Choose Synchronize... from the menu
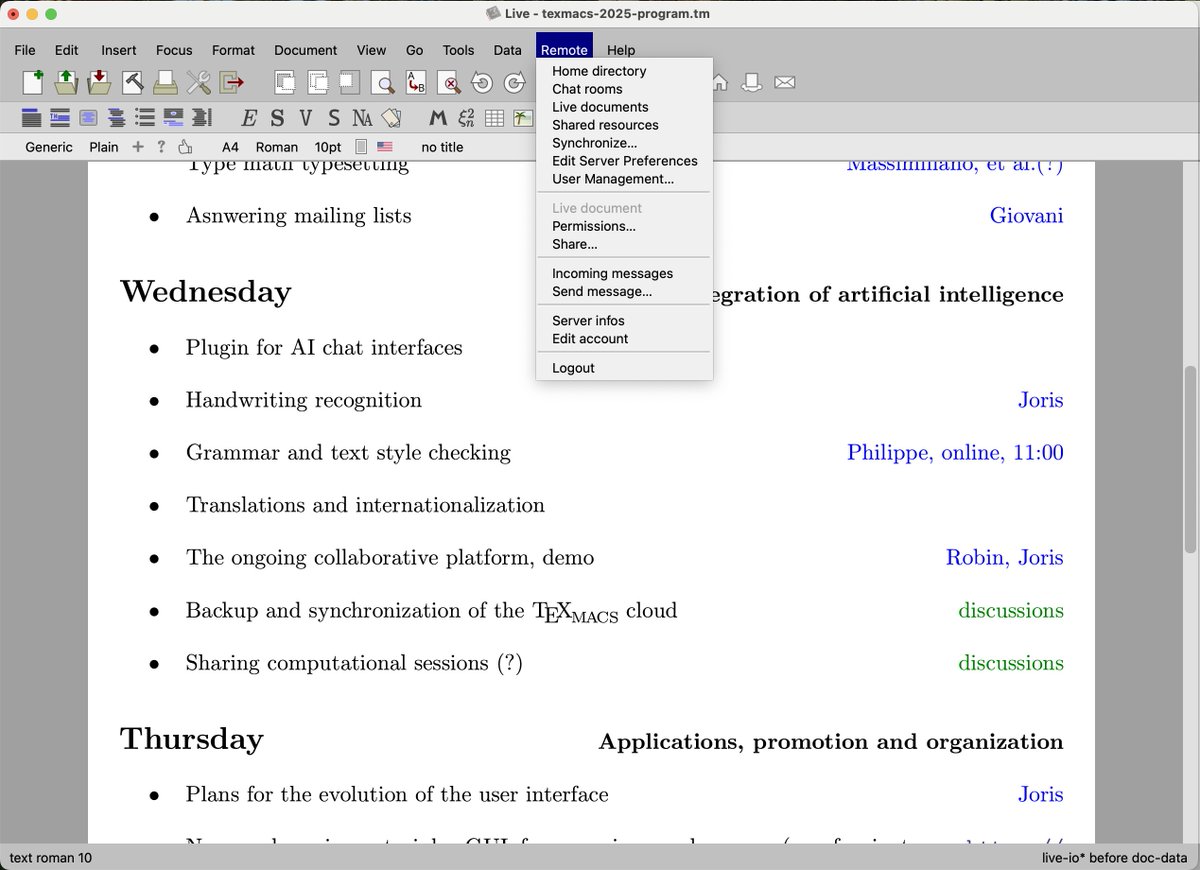Screen dimensions: 1200x870 tap(624, 143)
